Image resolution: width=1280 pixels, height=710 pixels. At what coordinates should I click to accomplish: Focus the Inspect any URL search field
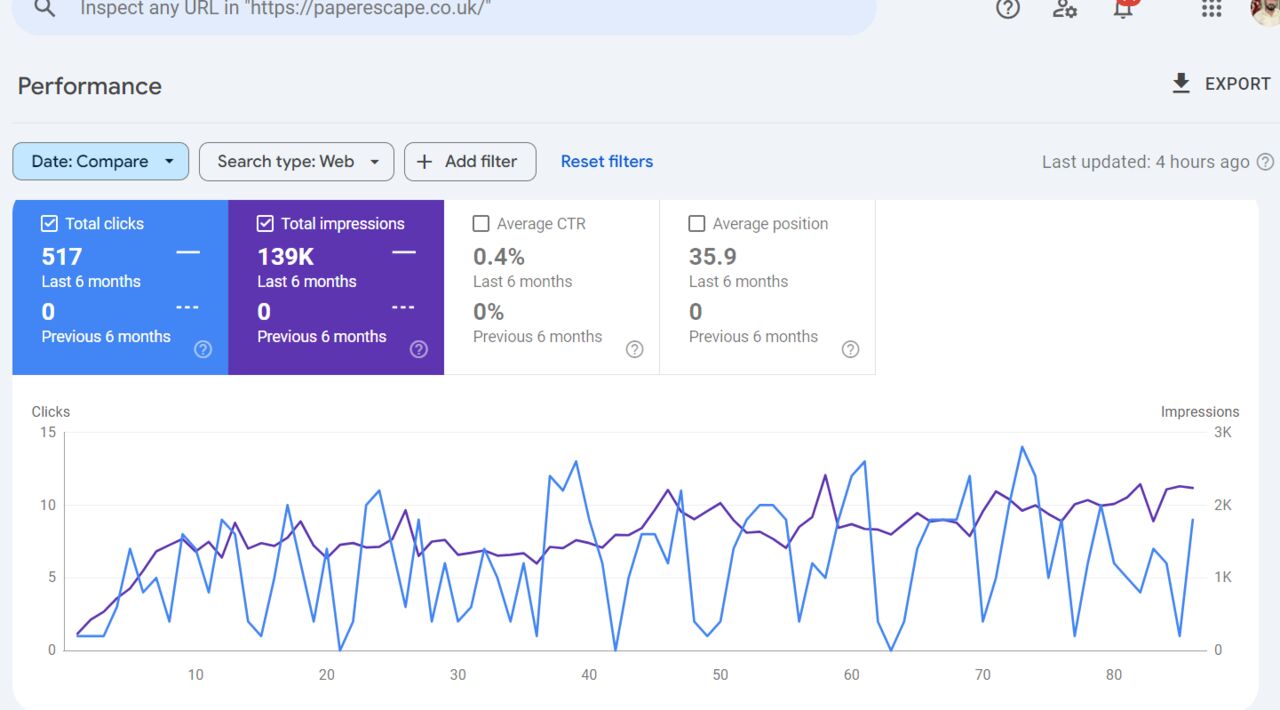444,10
